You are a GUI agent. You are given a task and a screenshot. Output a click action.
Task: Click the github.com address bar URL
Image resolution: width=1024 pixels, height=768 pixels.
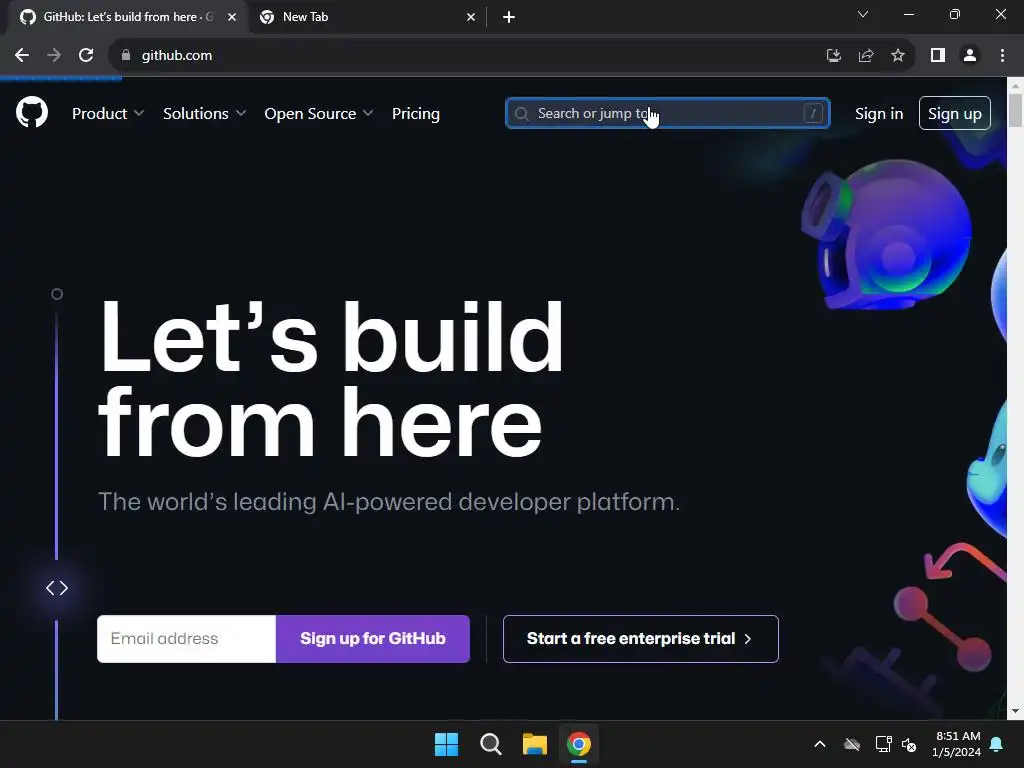pos(177,56)
